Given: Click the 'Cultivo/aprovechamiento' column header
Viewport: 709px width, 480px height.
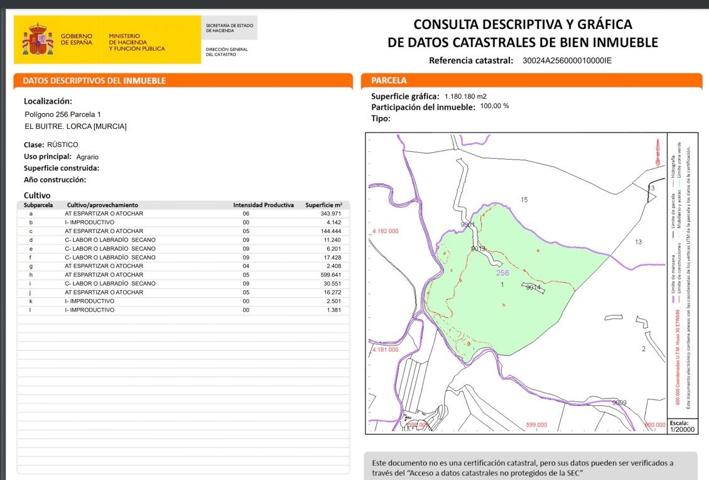Looking at the screenshot, I should pyautogui.click(x=102, y=205).
